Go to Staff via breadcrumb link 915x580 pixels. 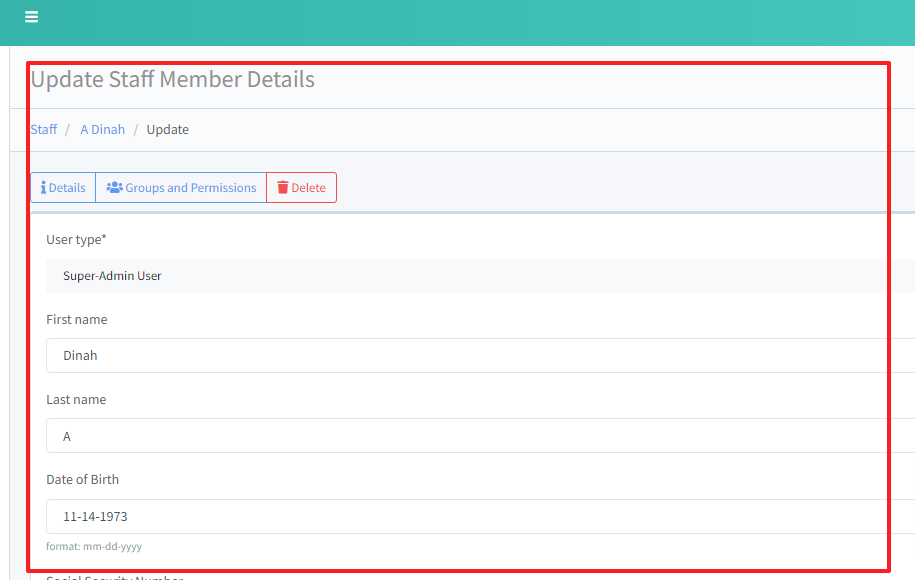44,129
